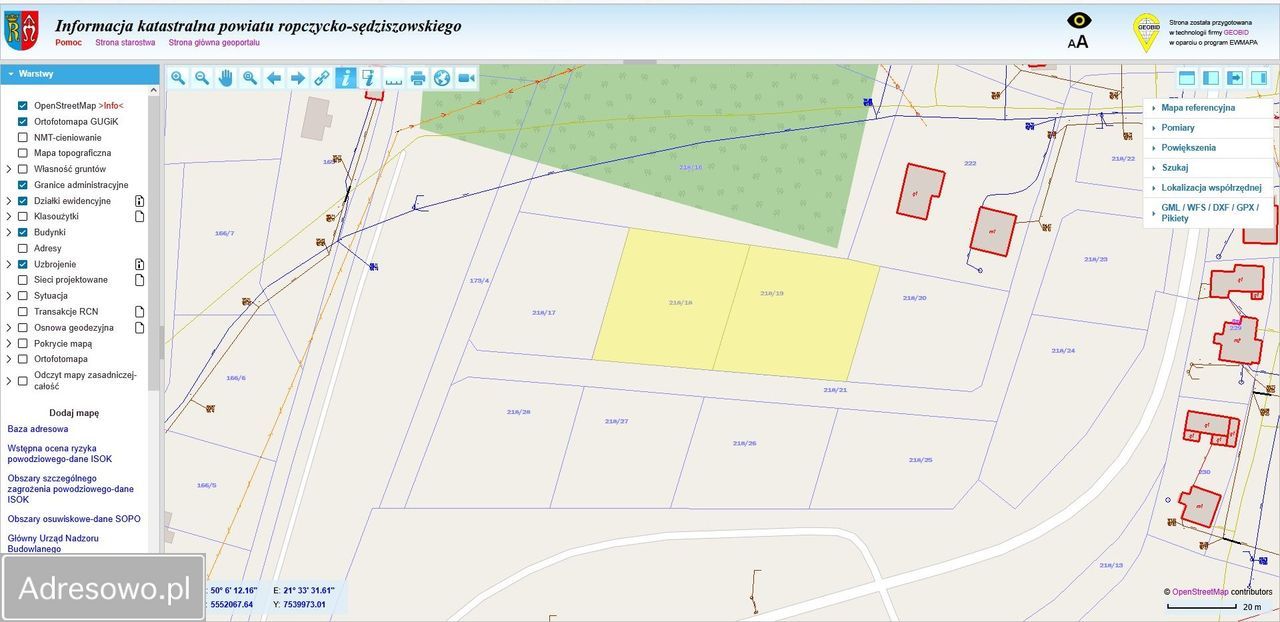1280x622 pixels.
Task: Open document icon next to Osnowa geodezyjna
Action: click(140, 327)
